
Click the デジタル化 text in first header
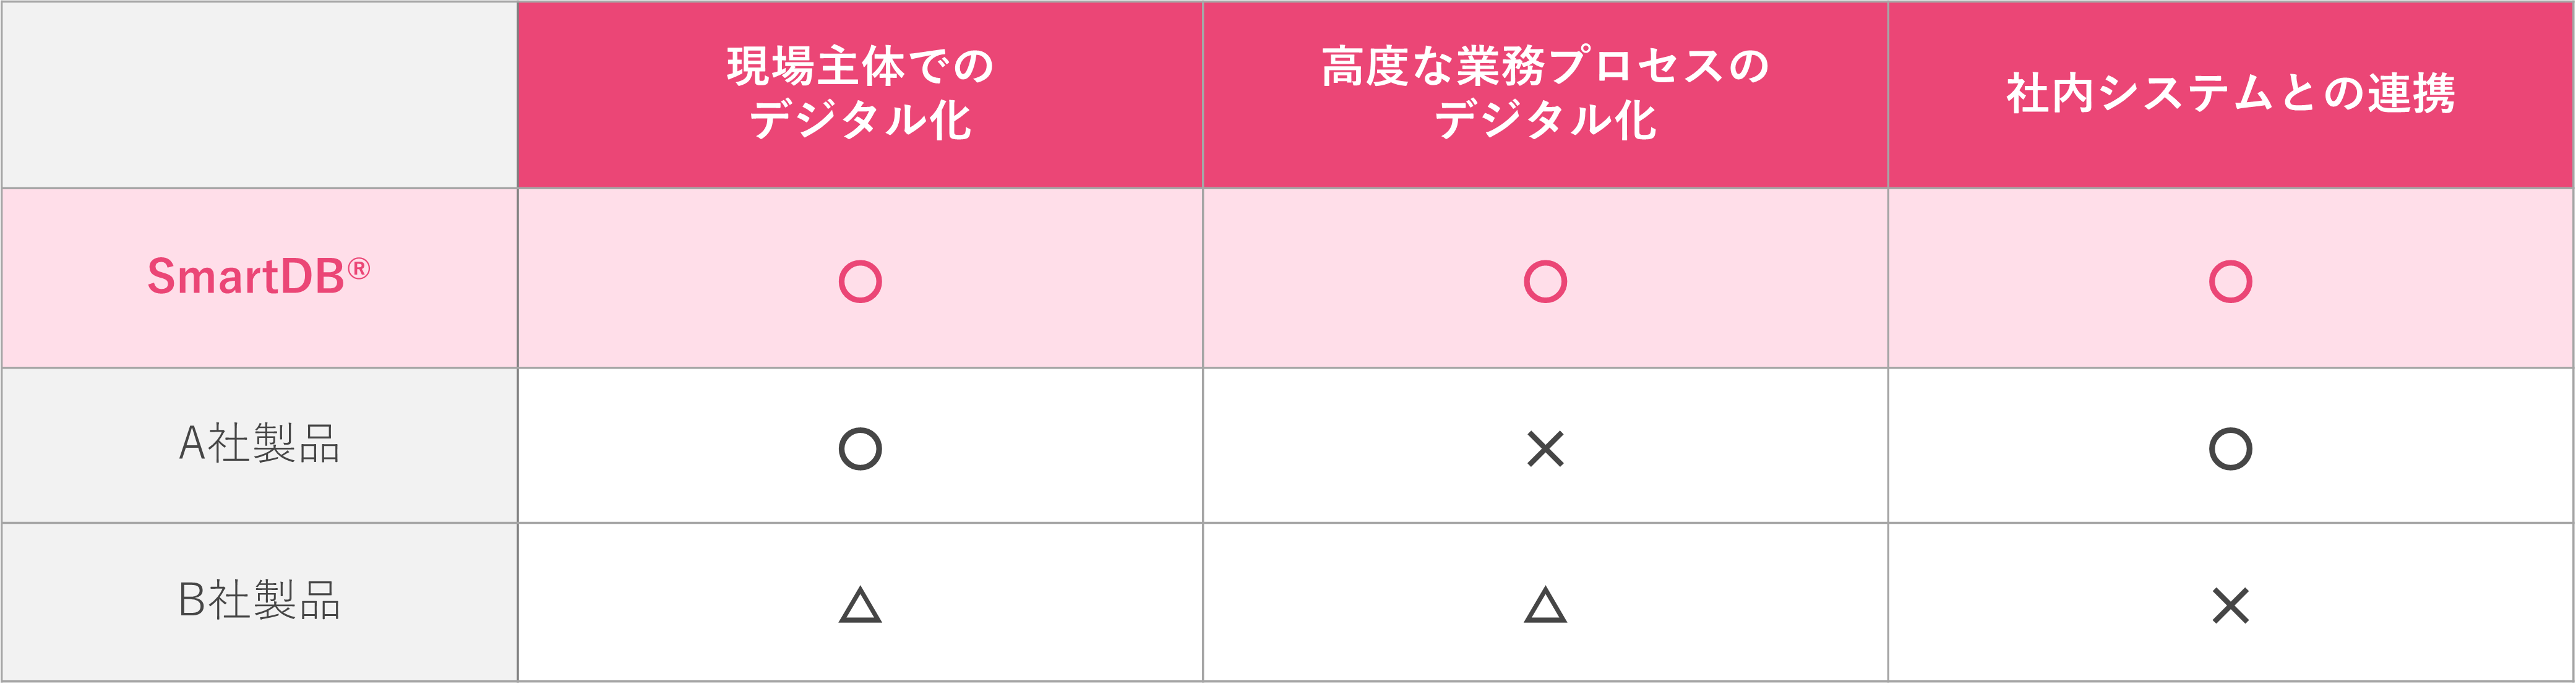point(860,120)
